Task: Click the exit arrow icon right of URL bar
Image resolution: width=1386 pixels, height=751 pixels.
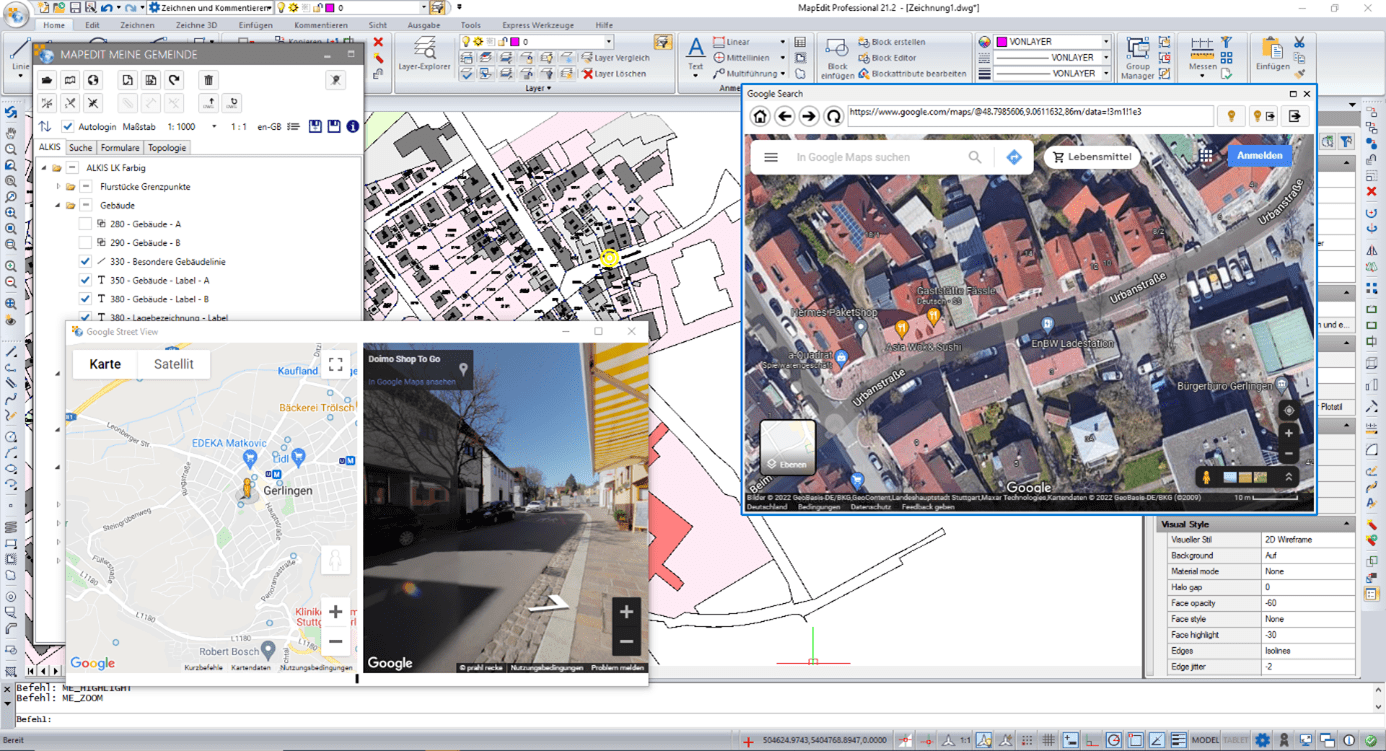Action: (1295, 116)
